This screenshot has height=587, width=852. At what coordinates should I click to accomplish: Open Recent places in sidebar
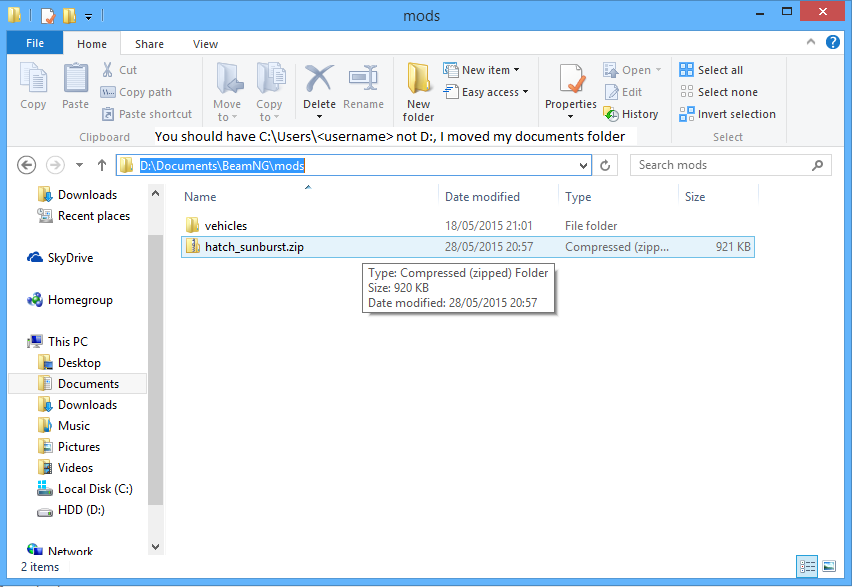[x=84, y=216]
